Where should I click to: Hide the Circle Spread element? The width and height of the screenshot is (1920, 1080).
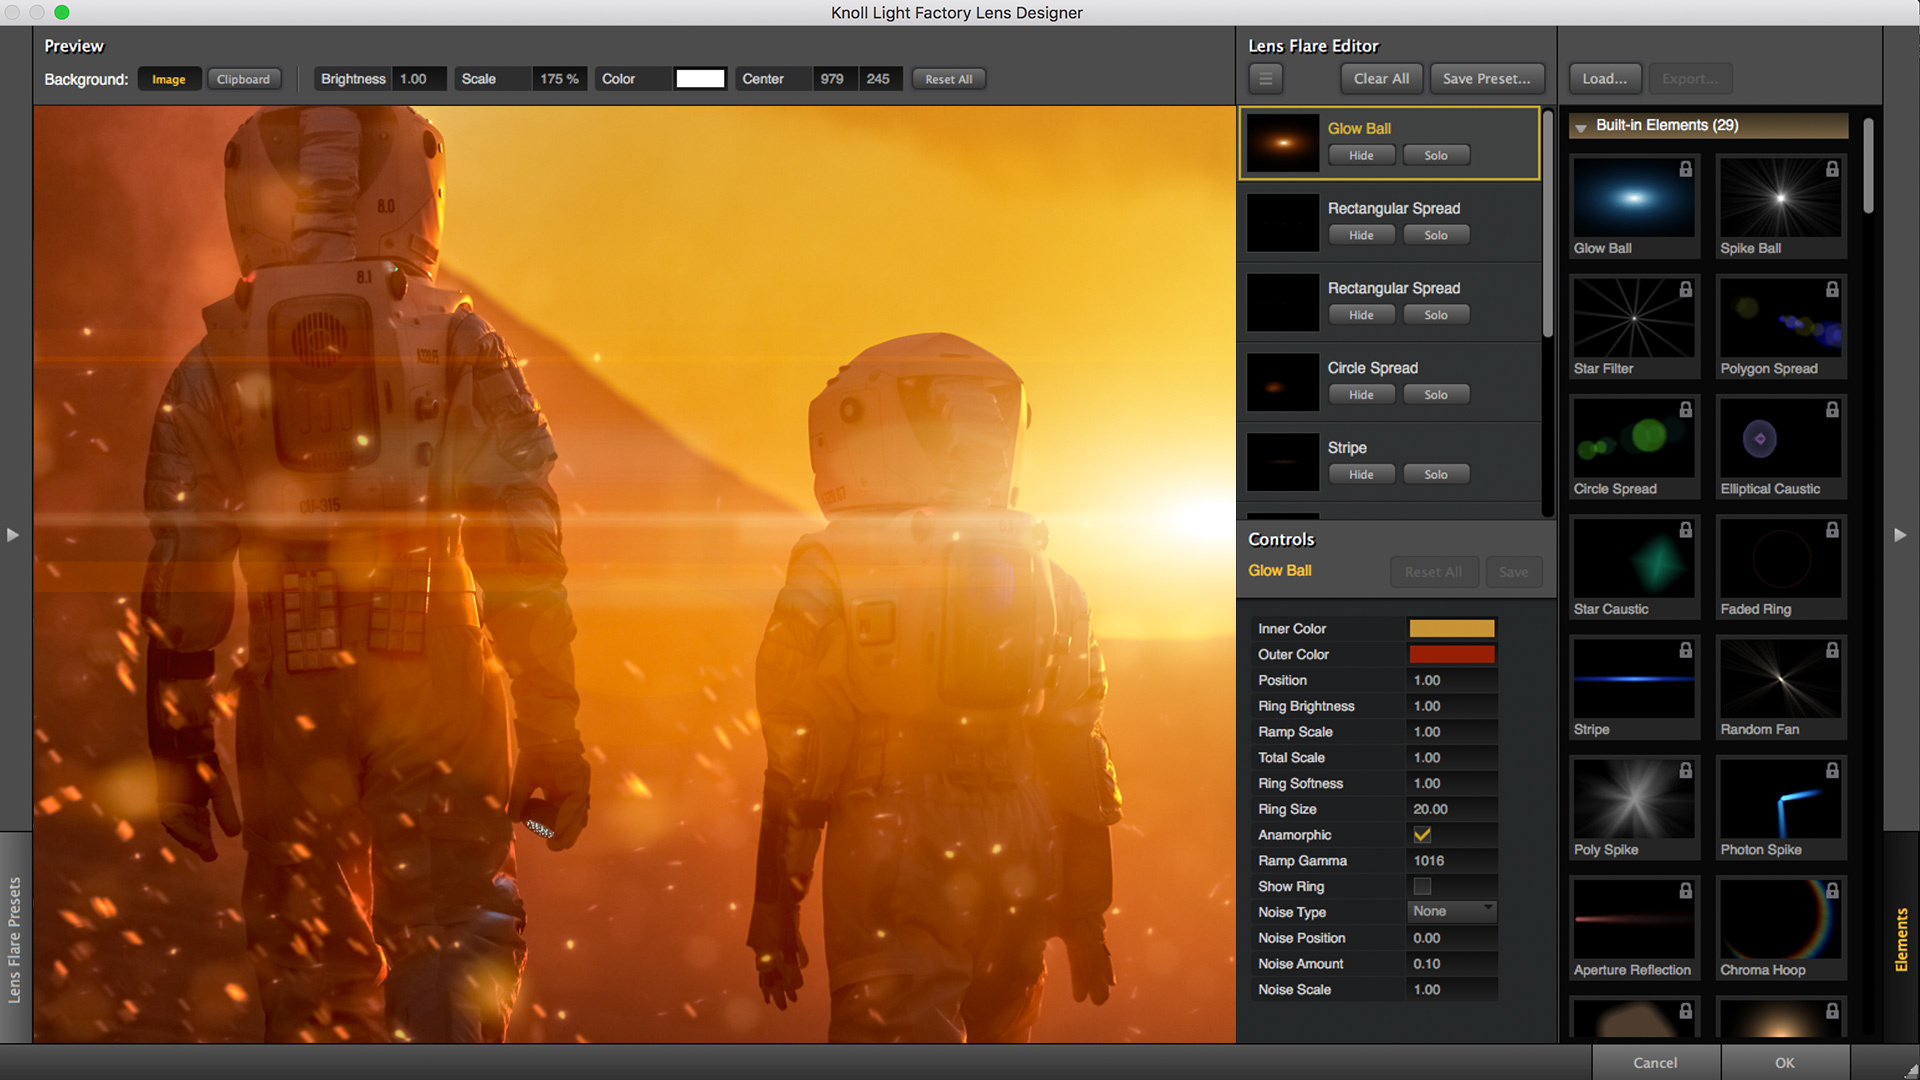tap(1361, 395)
